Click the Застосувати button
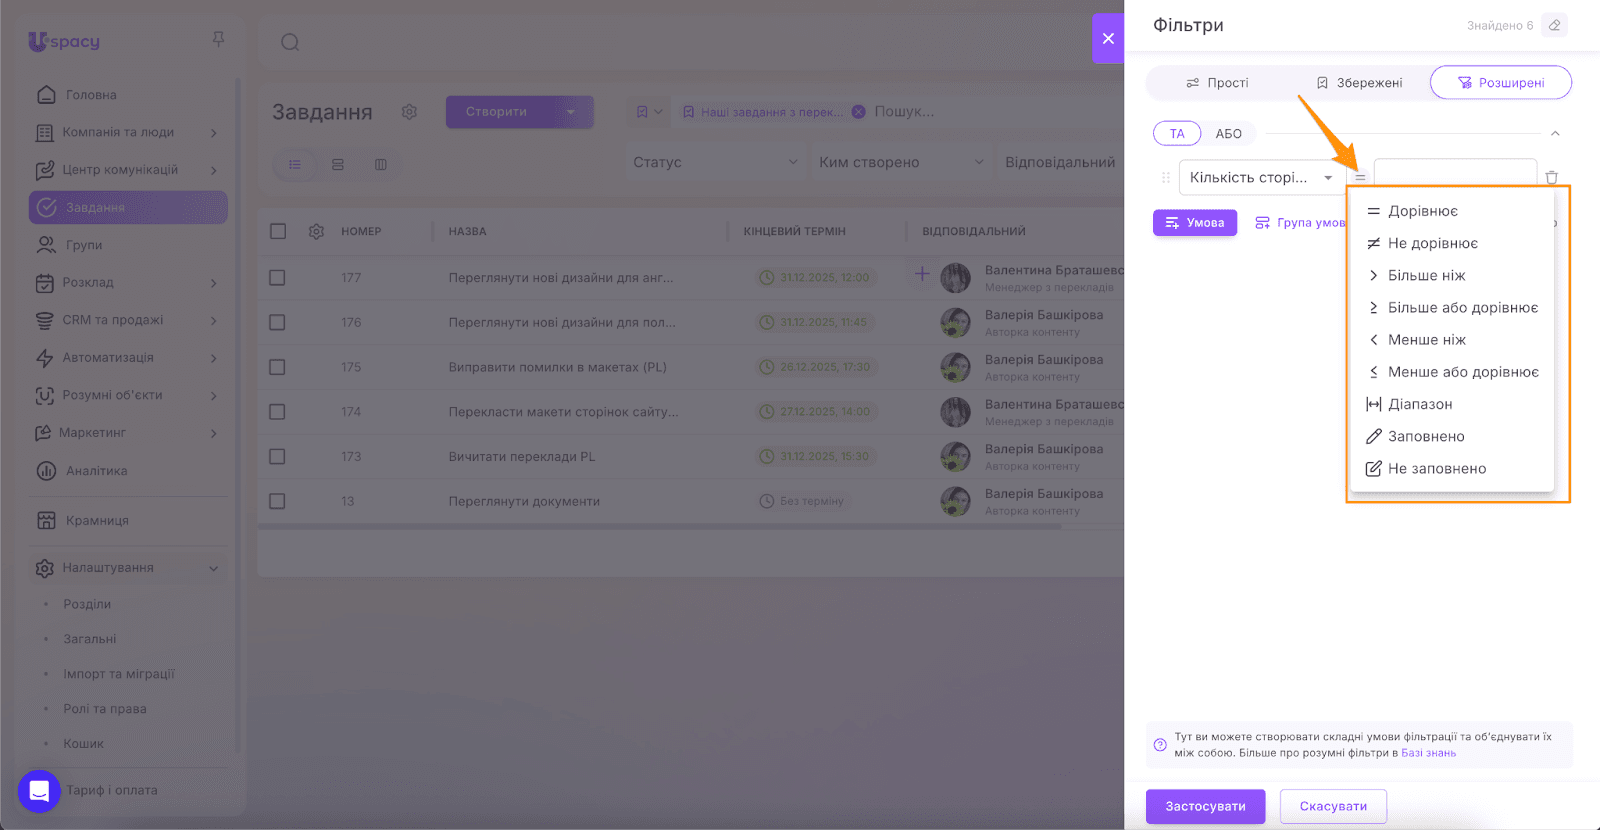1600x830 pixels. click(x=1205, y=807)
